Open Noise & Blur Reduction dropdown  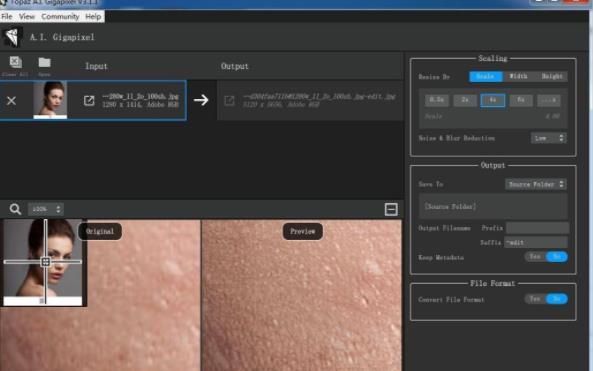[548, 138]
